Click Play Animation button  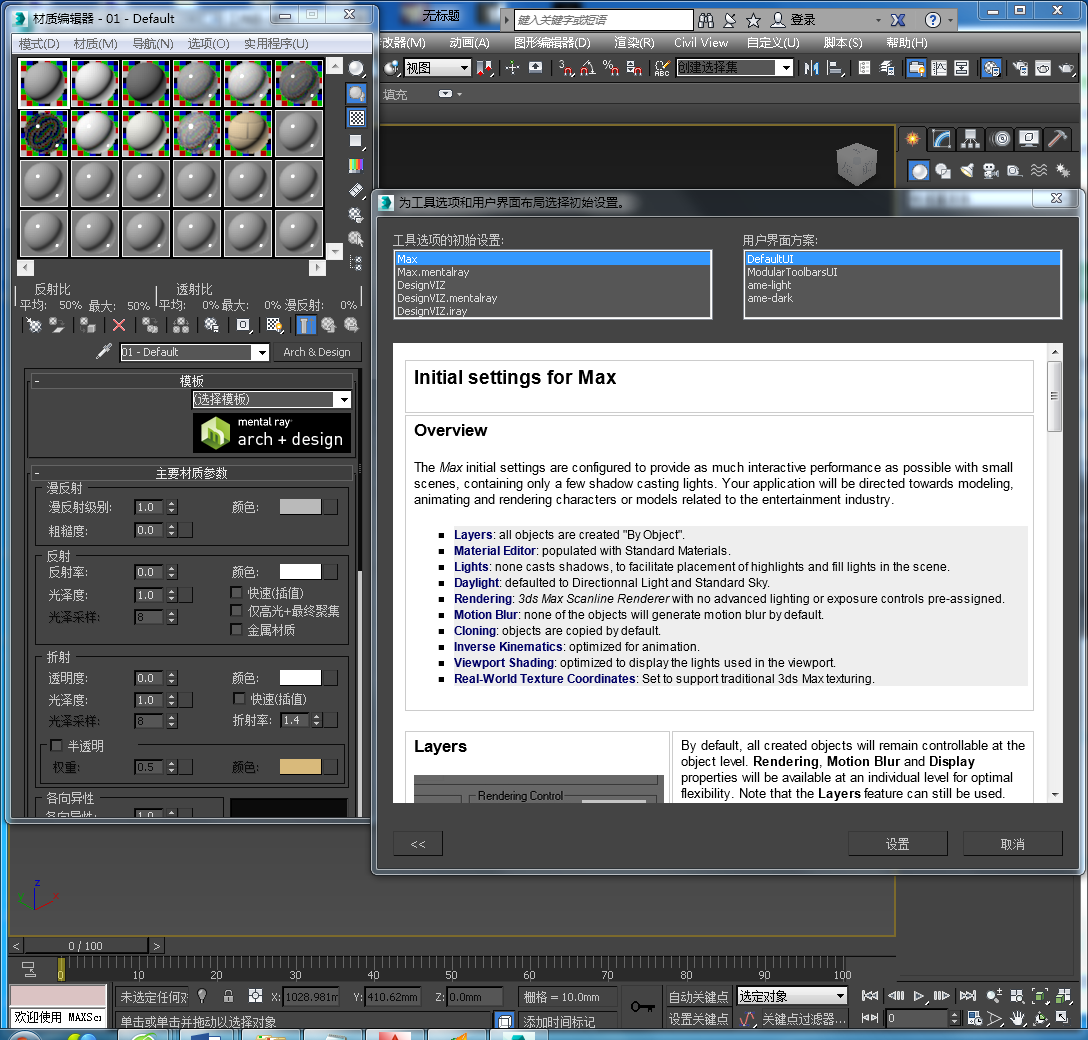click(x=919, y=996)
